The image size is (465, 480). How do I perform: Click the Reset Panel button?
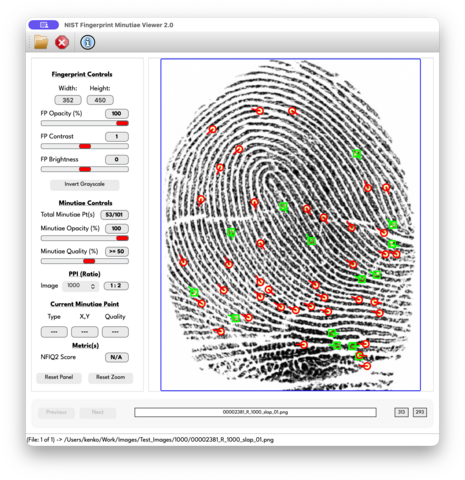[x=59, y=377]
